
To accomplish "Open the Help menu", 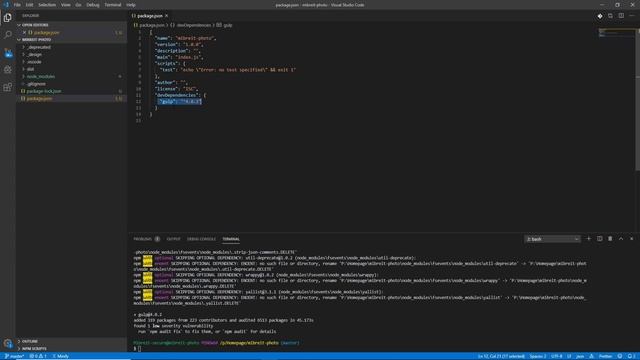I will pos(131,5).
